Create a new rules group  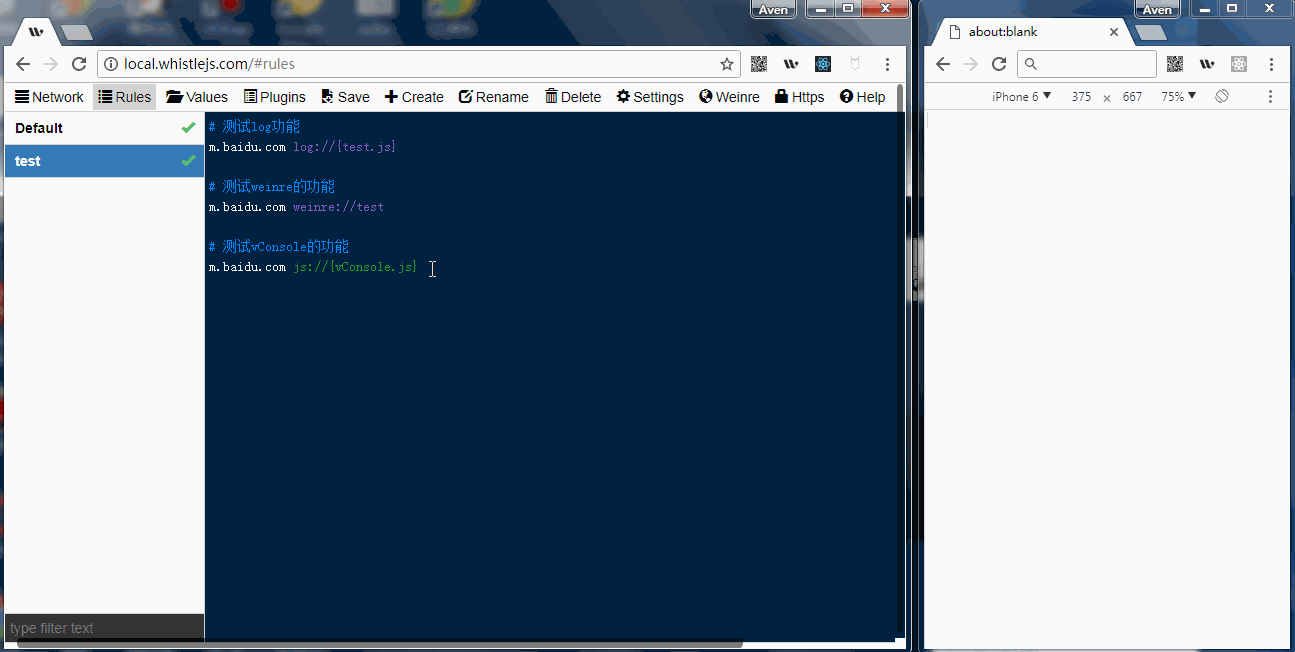(x=414, y=97)
